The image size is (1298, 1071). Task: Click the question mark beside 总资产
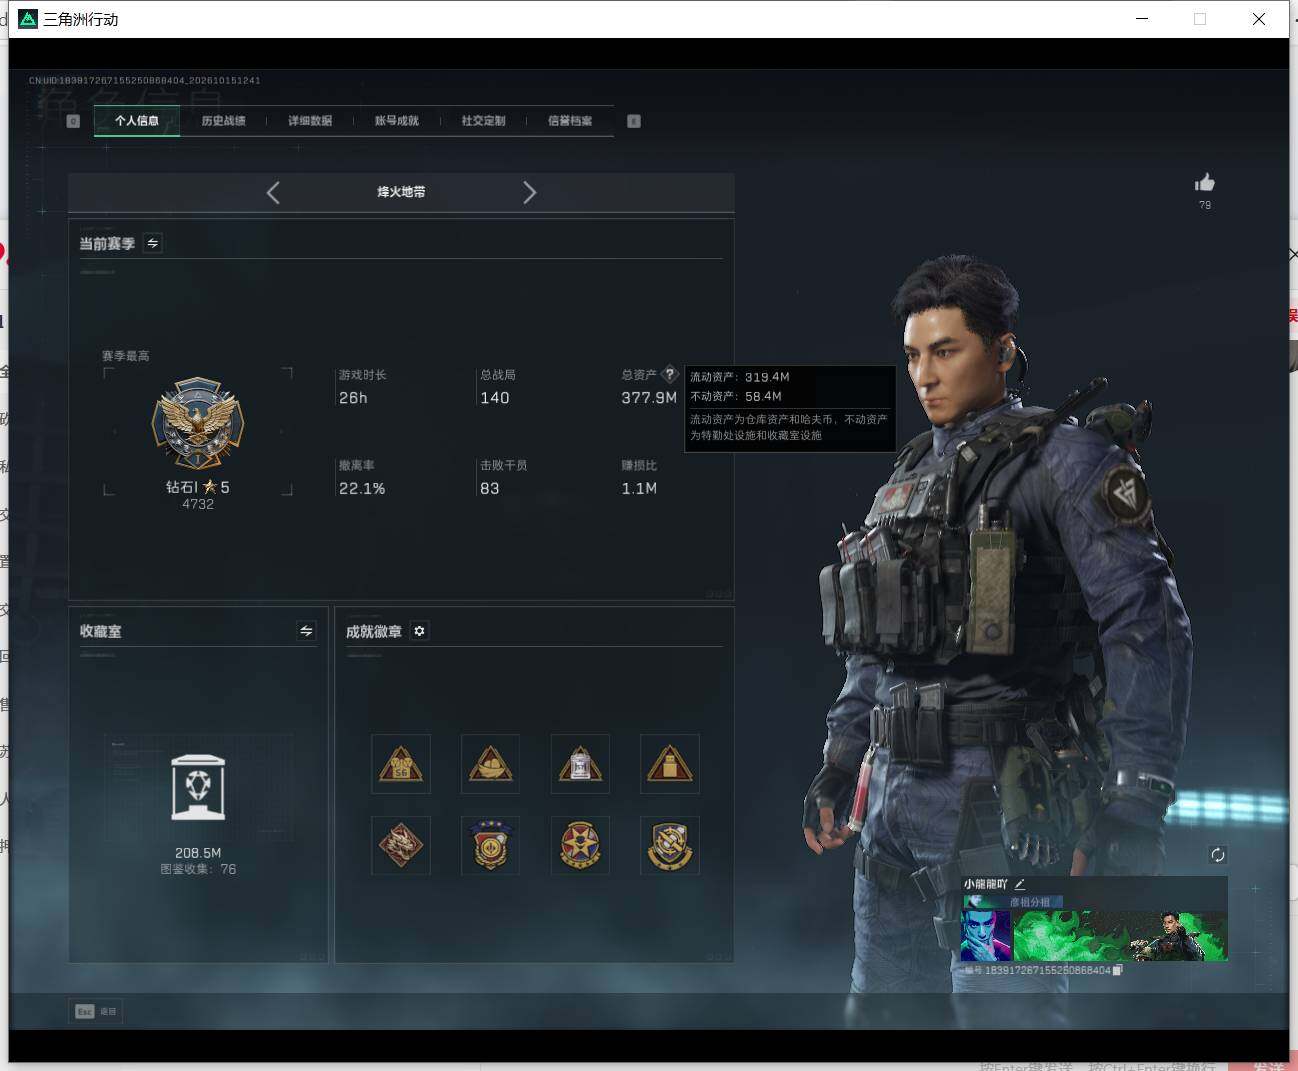pos(670,374)
